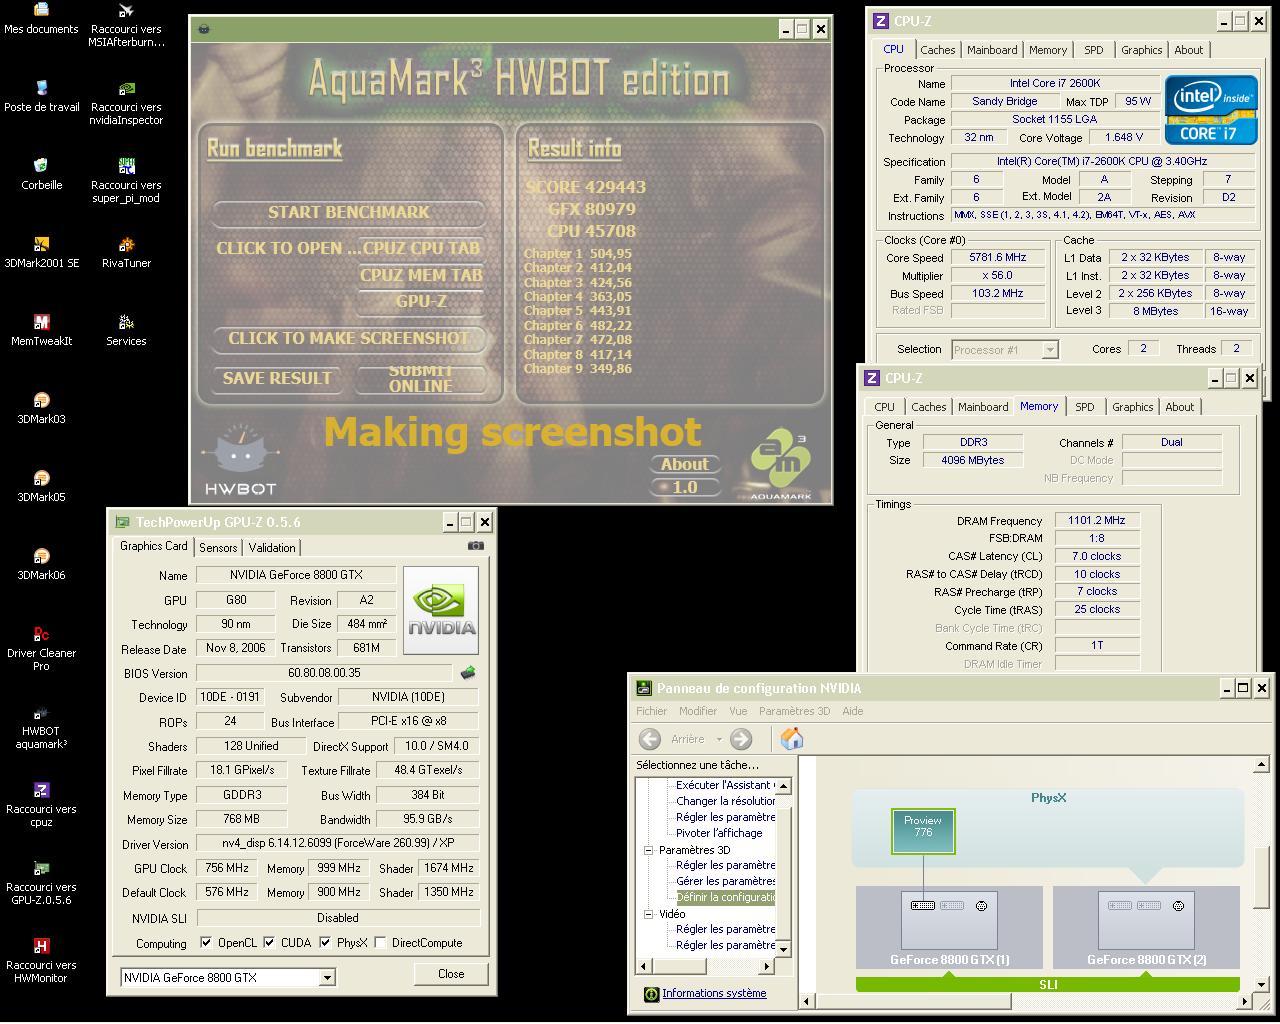The width and height of the screenshot is (1280, 1024).
Task: Click the NVIDIA panel forward arrow icon
Action: (x=741, y=739)
